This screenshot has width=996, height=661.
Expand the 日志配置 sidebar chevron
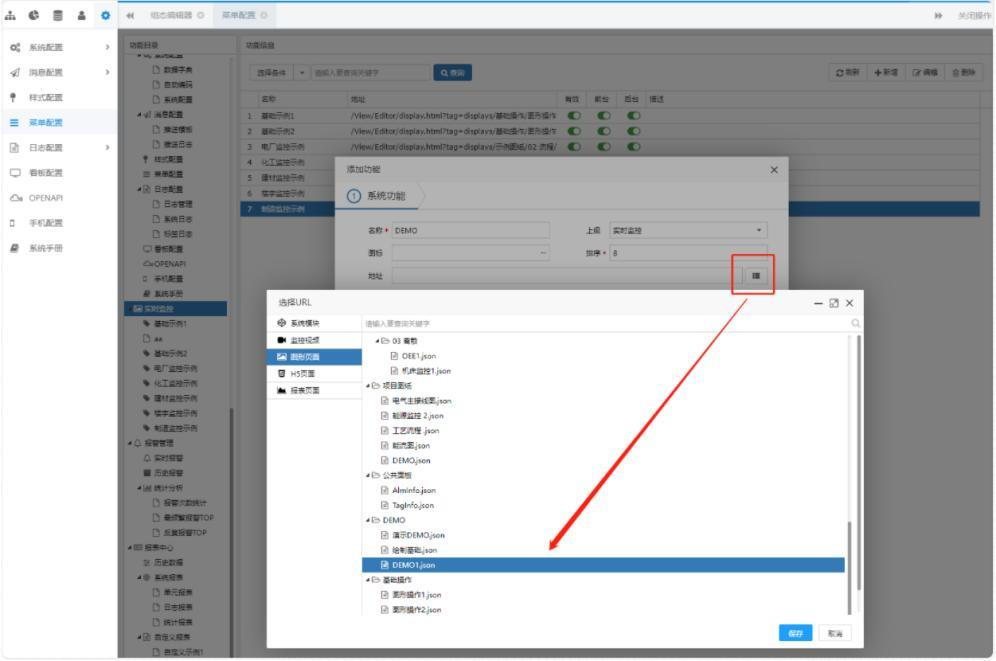[x=107, y=147]
